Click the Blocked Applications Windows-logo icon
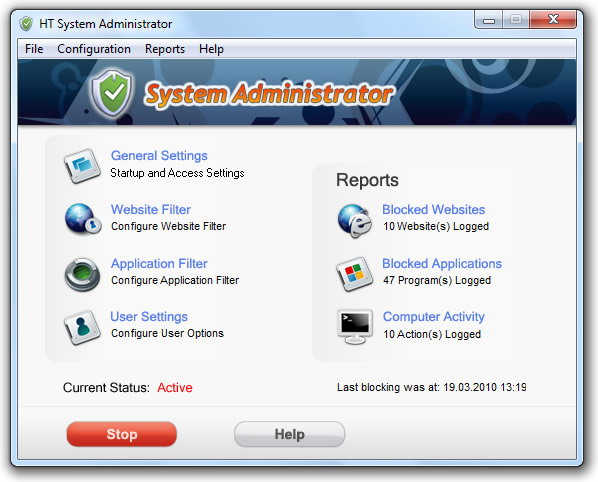 355,274
